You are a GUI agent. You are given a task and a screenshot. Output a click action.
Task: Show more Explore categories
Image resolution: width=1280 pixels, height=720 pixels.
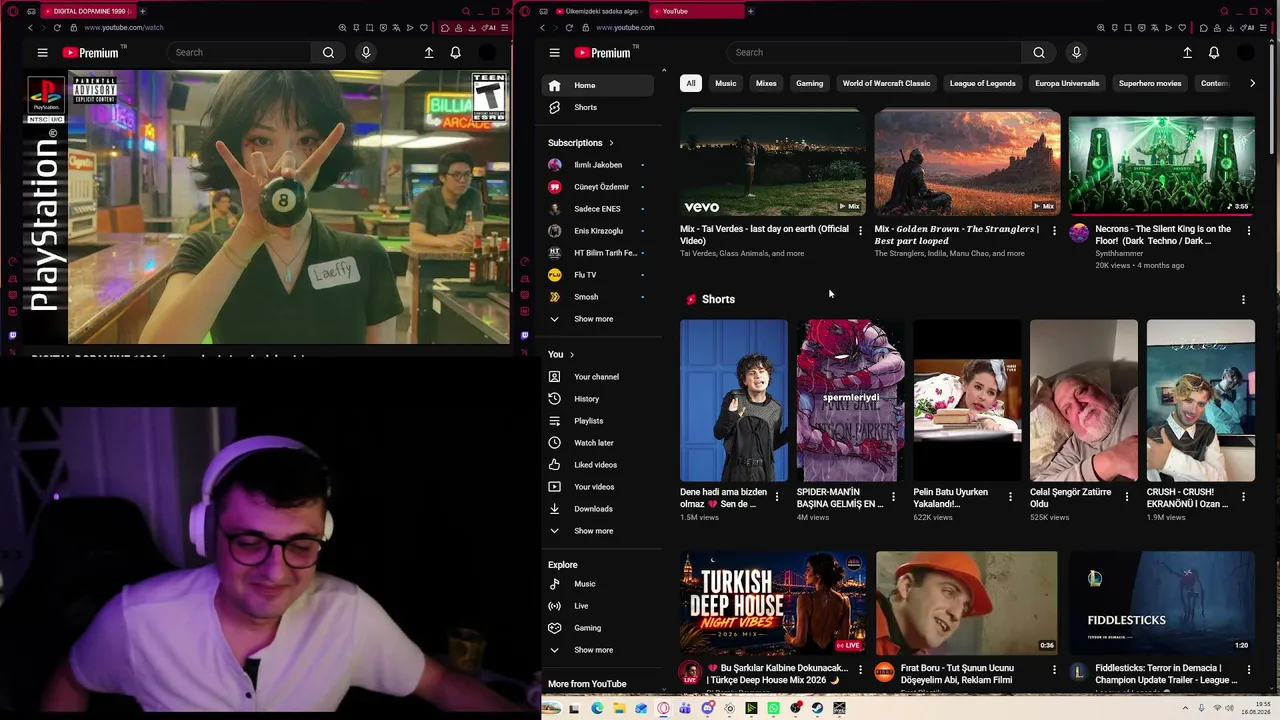598,650
